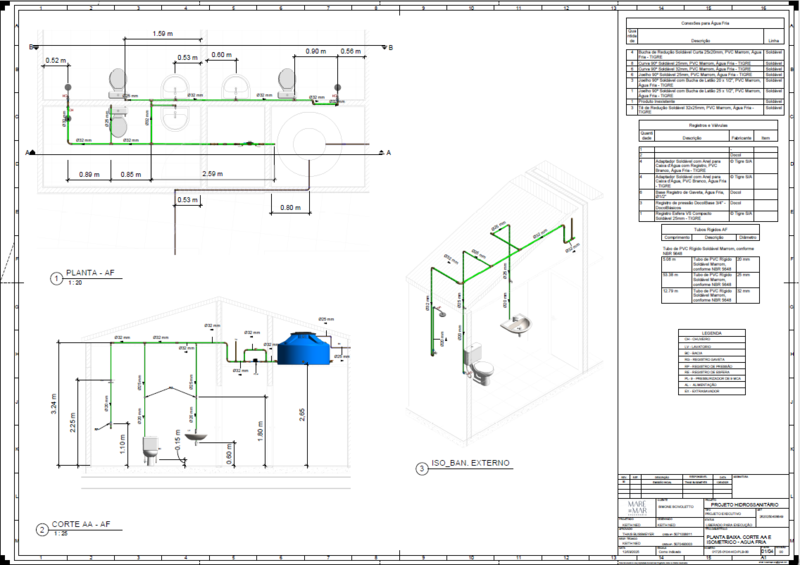Click the Fabricante column header
The image size is (800, 565).
coord(741,138)
